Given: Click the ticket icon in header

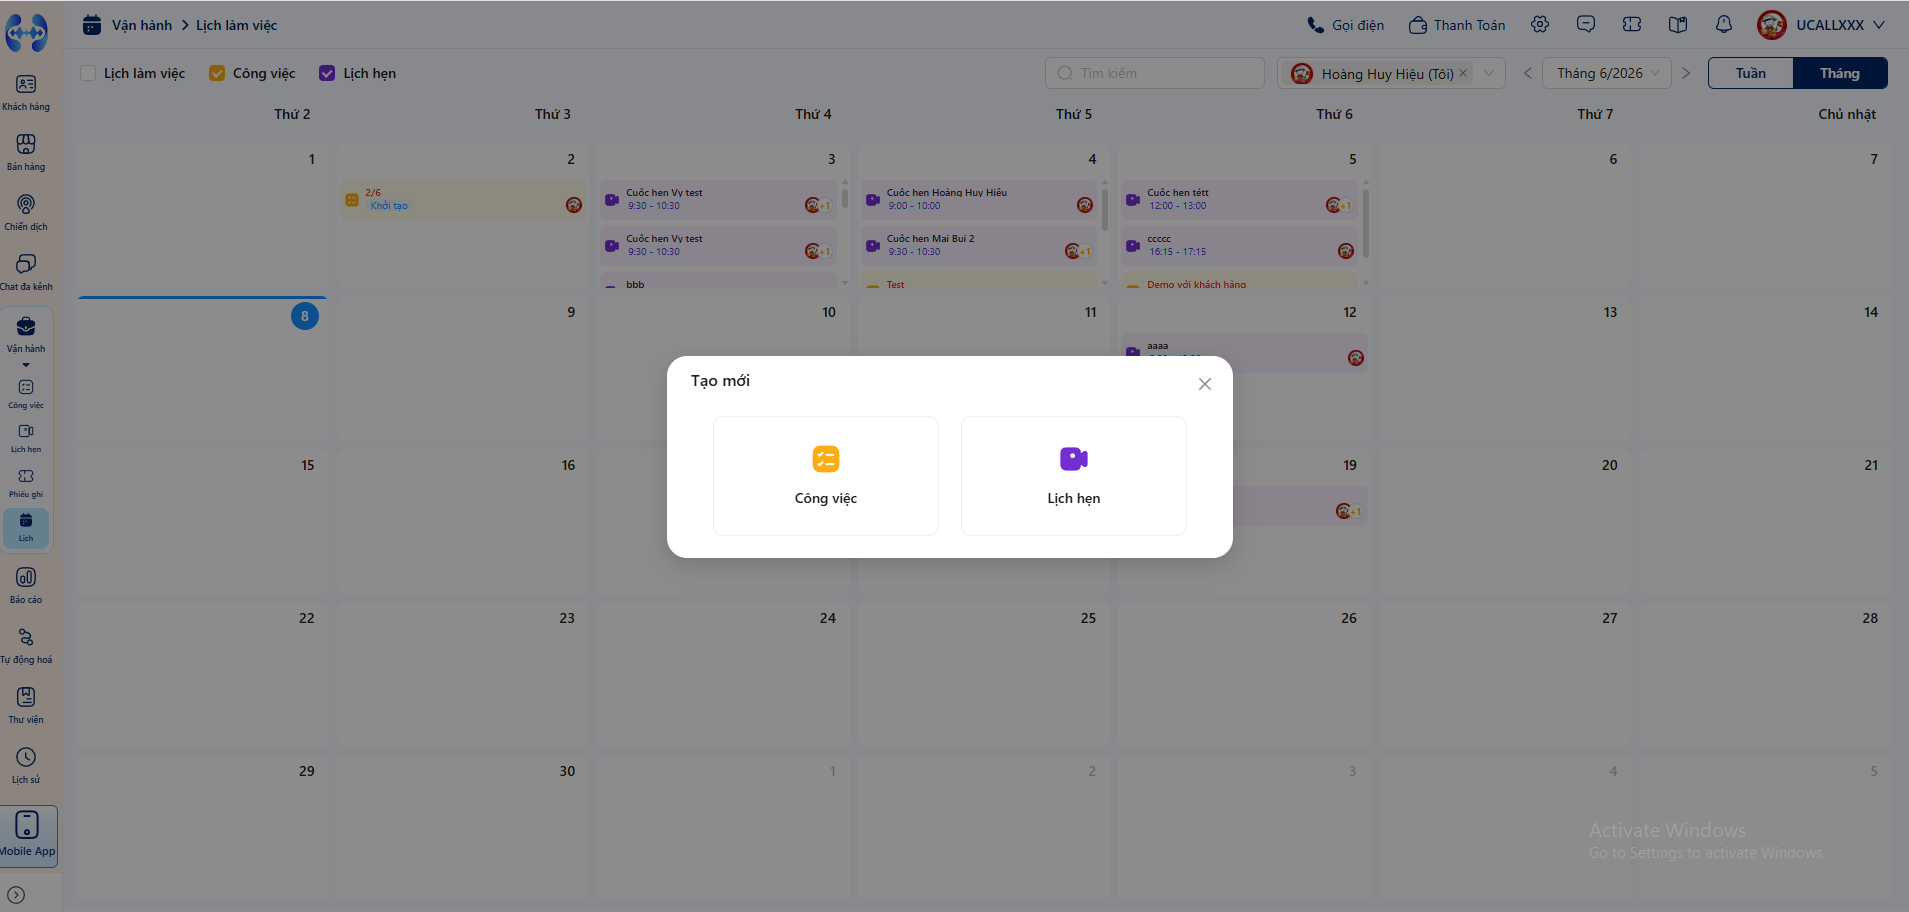Looking at the screenshot, I should (x=1632, y=25).
